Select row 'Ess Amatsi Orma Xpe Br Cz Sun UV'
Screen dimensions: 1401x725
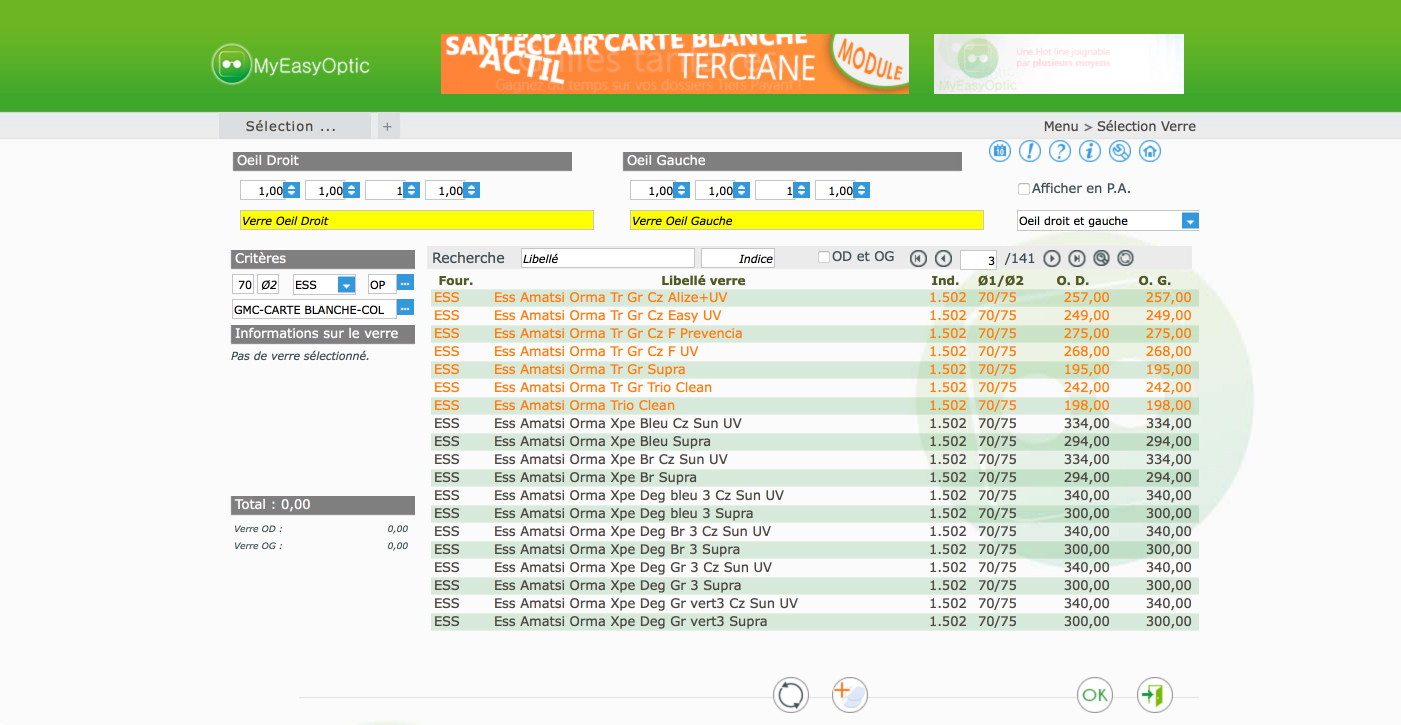(x=814, y=459)
